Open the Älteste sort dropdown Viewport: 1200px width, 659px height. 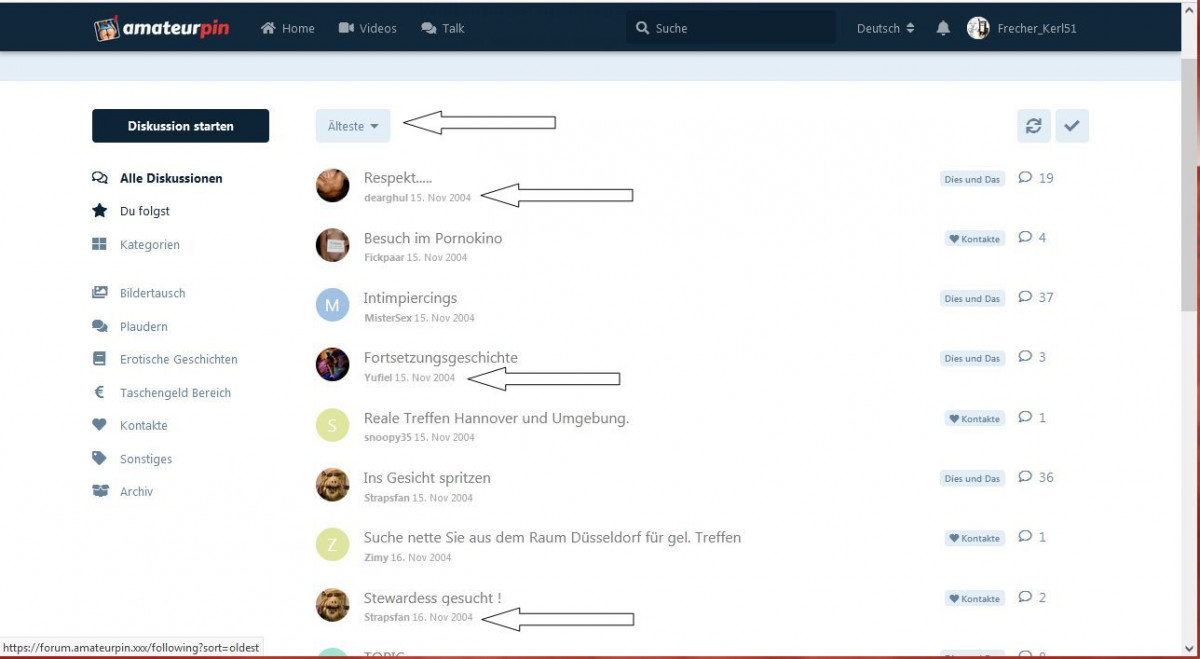pos(353,126)
